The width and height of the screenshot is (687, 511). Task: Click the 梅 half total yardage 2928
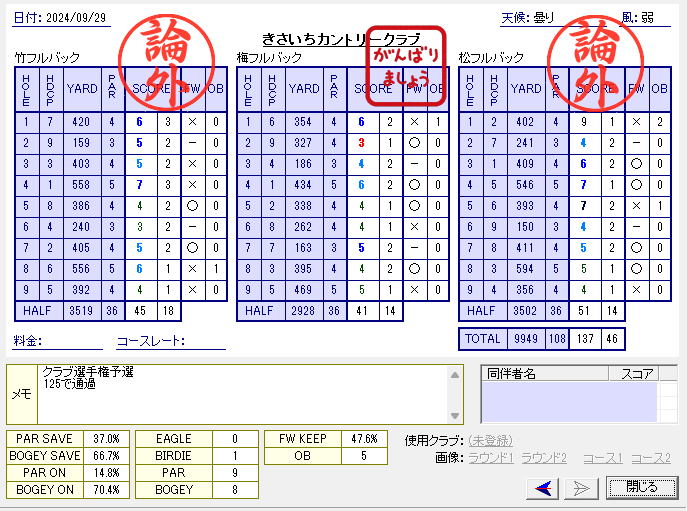(x=304, y=311)
